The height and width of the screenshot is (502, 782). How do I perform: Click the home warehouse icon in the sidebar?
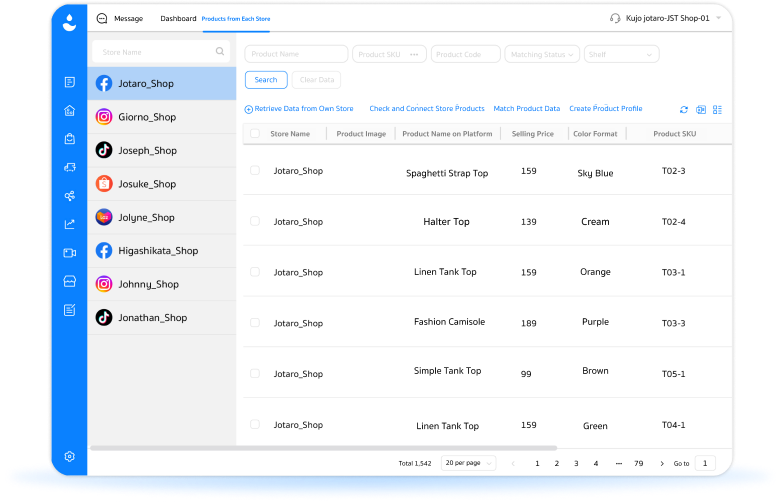(70, 111)
